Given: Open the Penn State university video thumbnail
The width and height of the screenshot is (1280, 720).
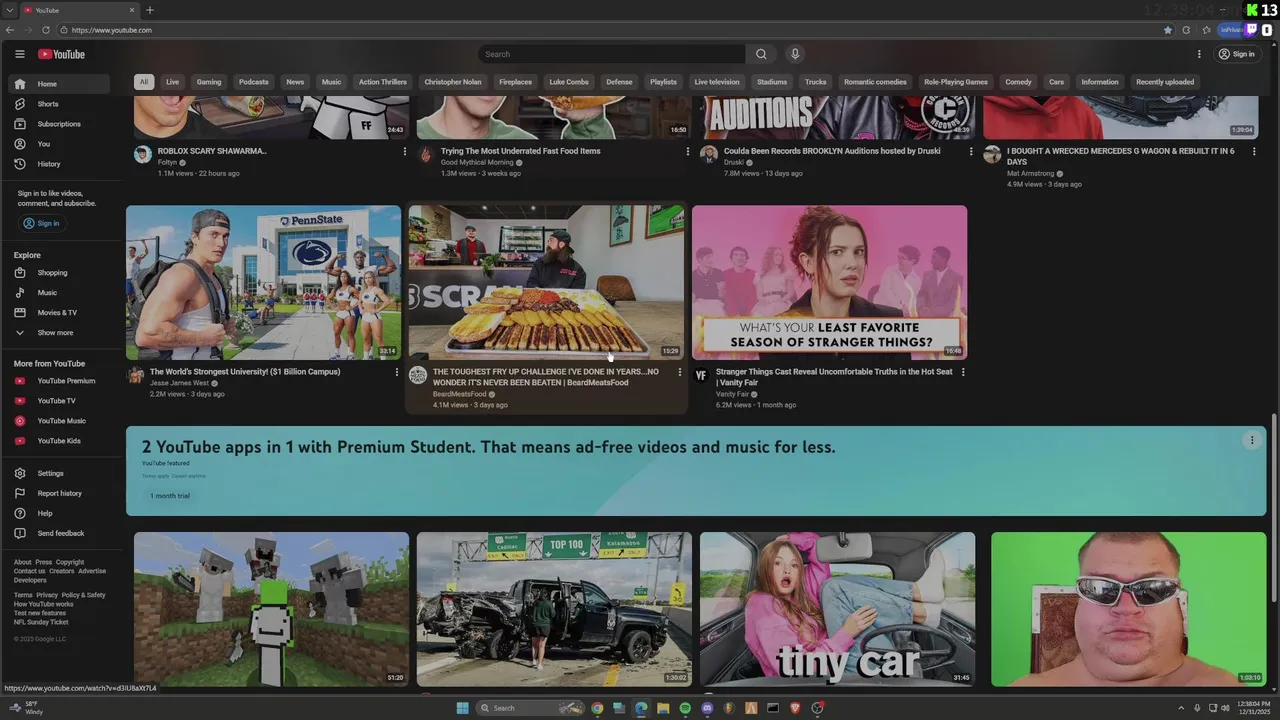Looking at the screenshot, I should 264,282.
